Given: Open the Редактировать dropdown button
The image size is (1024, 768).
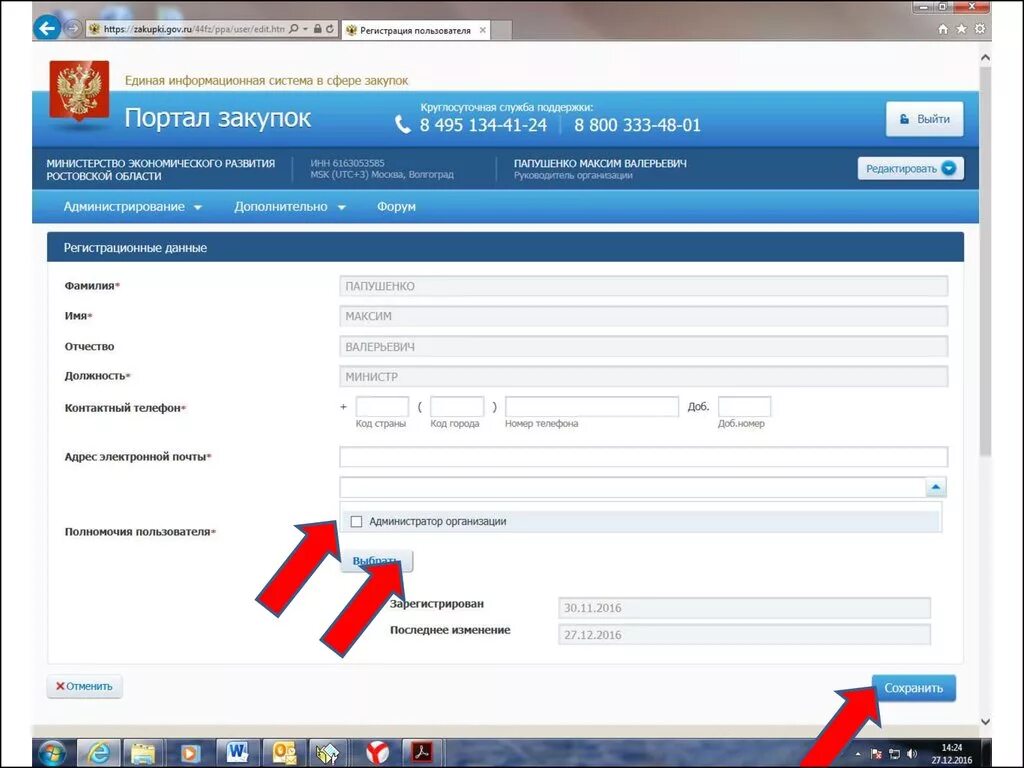Looking at the screenshot, I should click(910, 168).
